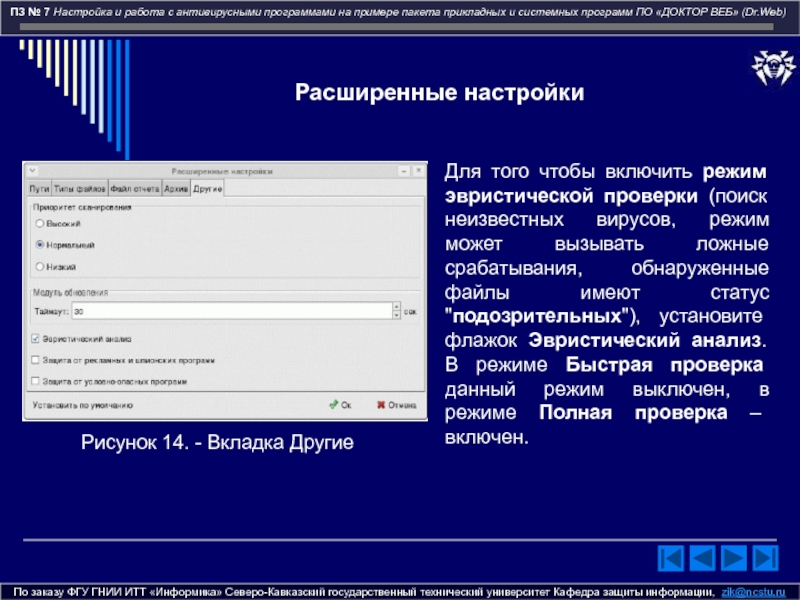Enable protection from adware and spyware

point(36,360)
